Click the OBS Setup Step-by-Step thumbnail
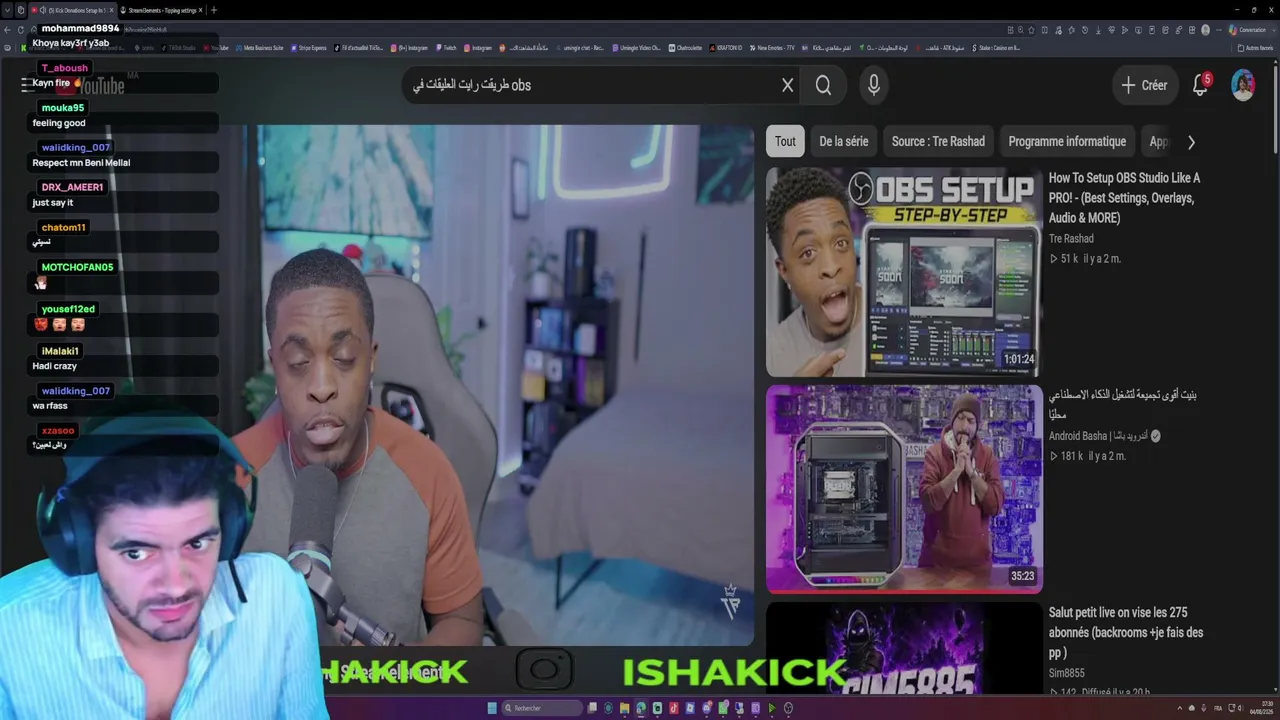1280x720 pixels. pos(904,272)
